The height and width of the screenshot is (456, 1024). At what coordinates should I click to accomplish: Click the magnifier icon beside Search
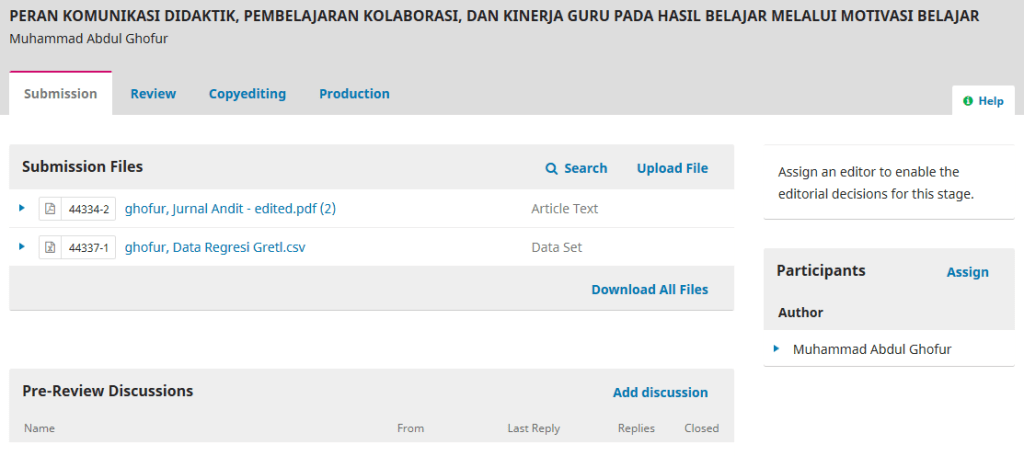tap(551, 169)
